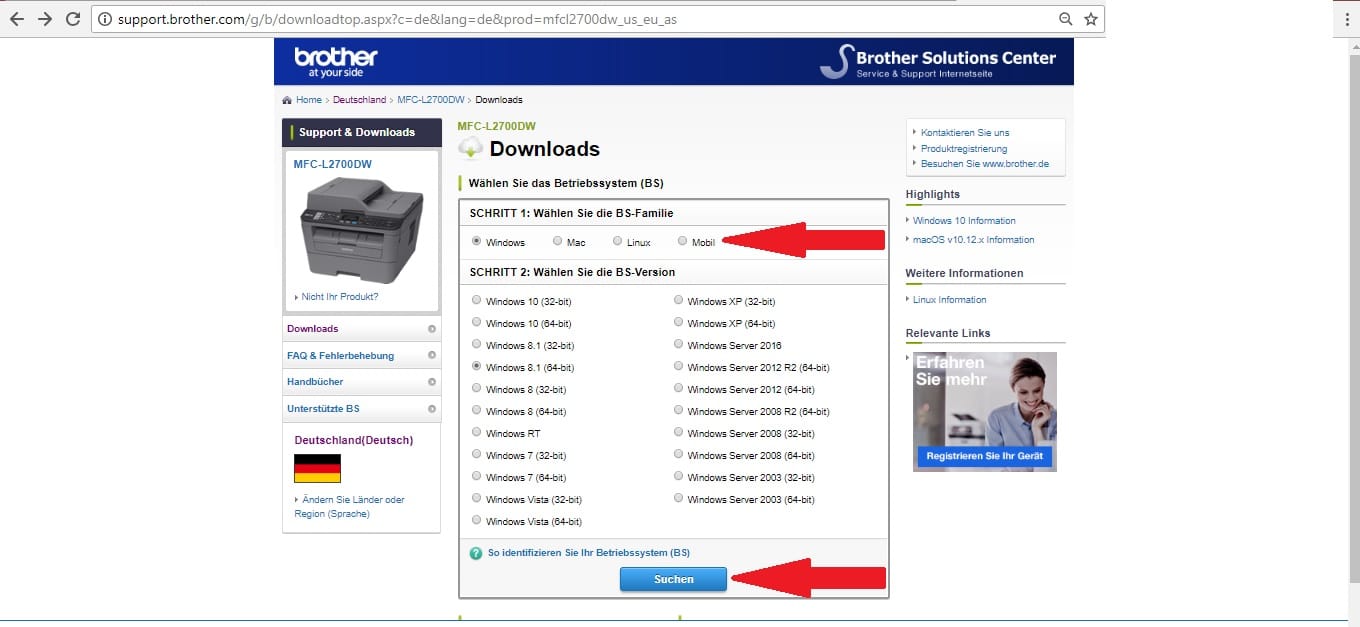1360x627 pixels.
Task: Open Deutschland breadcrumb link
Action: (359, 100)
